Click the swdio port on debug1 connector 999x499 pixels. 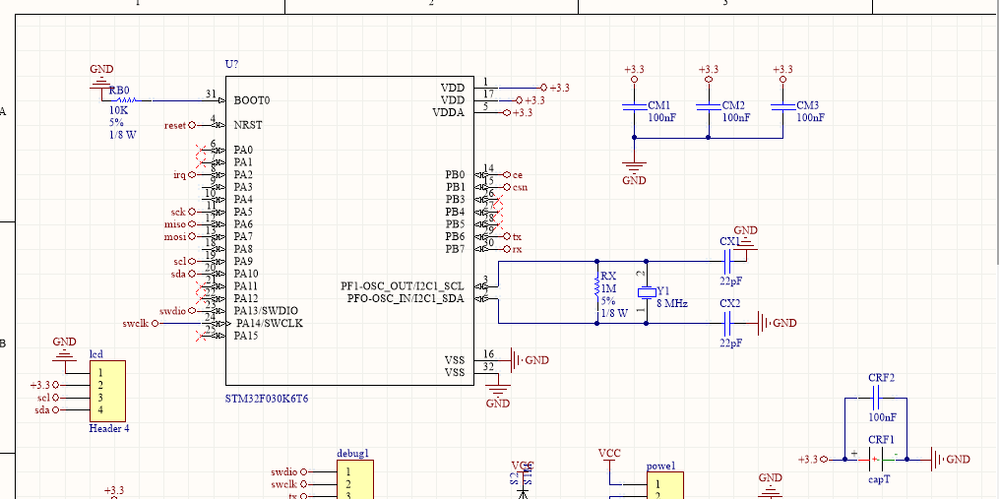tap(289, 472)
